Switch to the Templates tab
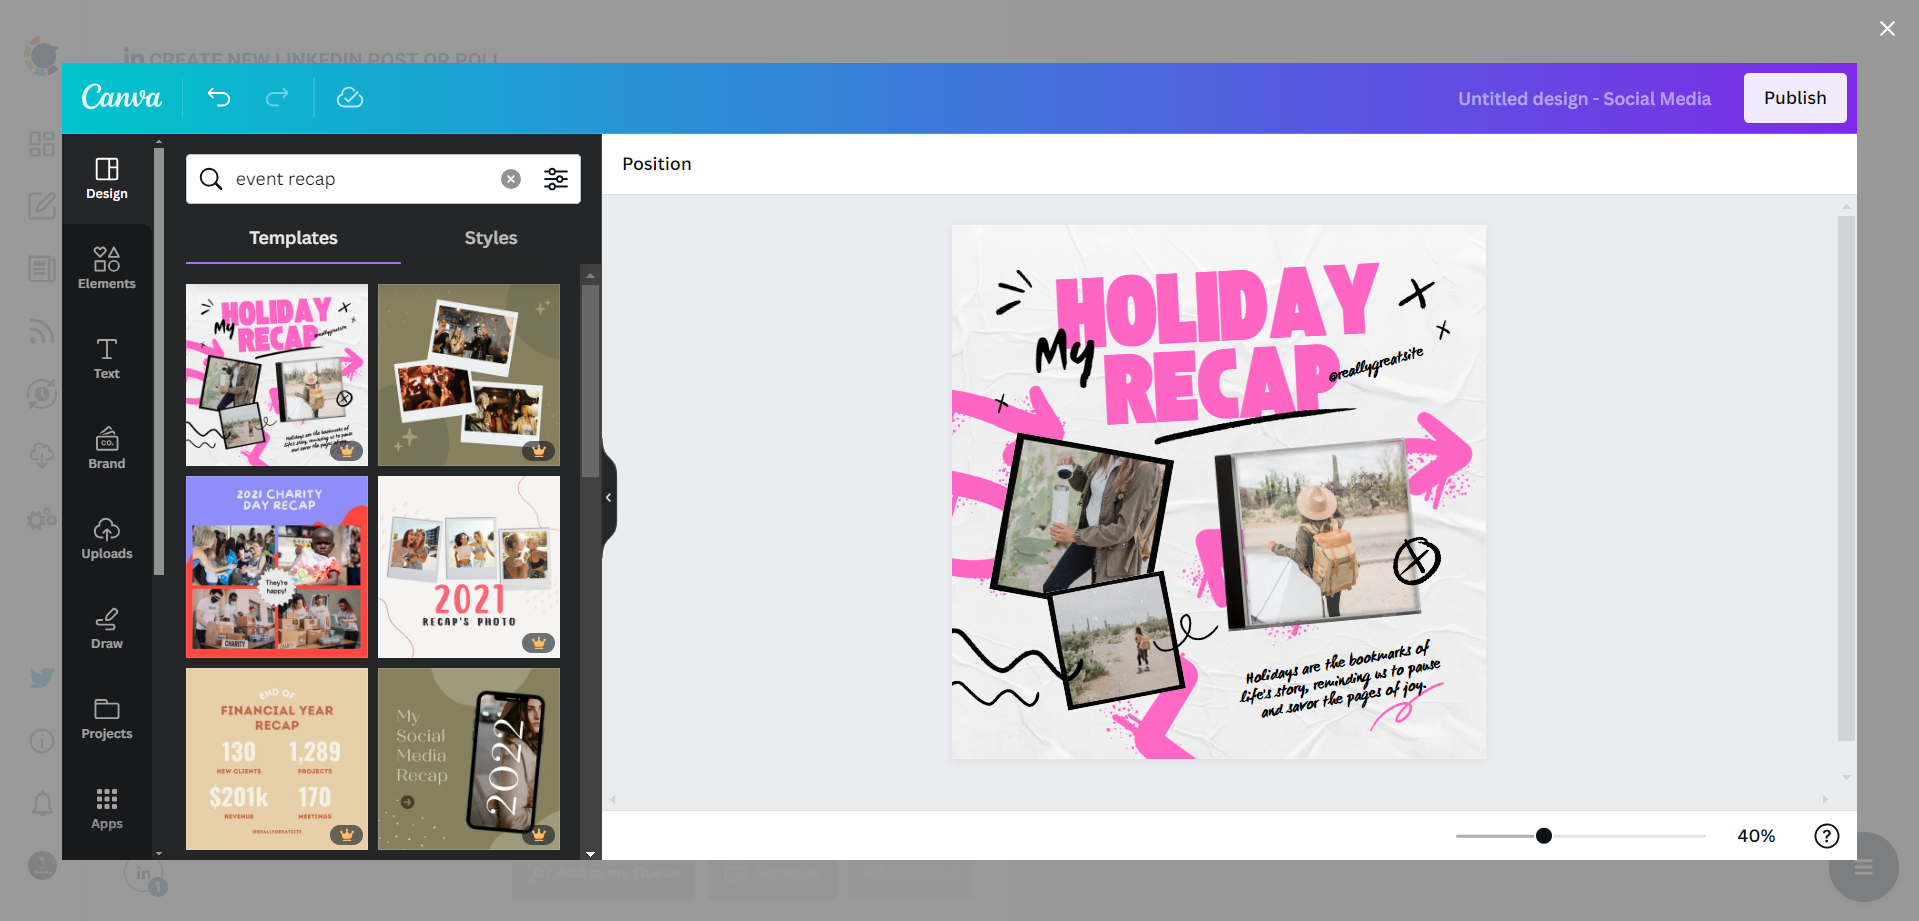Image resolution: width=1919 pixels, height=921 pixels. click(x=292, y=237)
